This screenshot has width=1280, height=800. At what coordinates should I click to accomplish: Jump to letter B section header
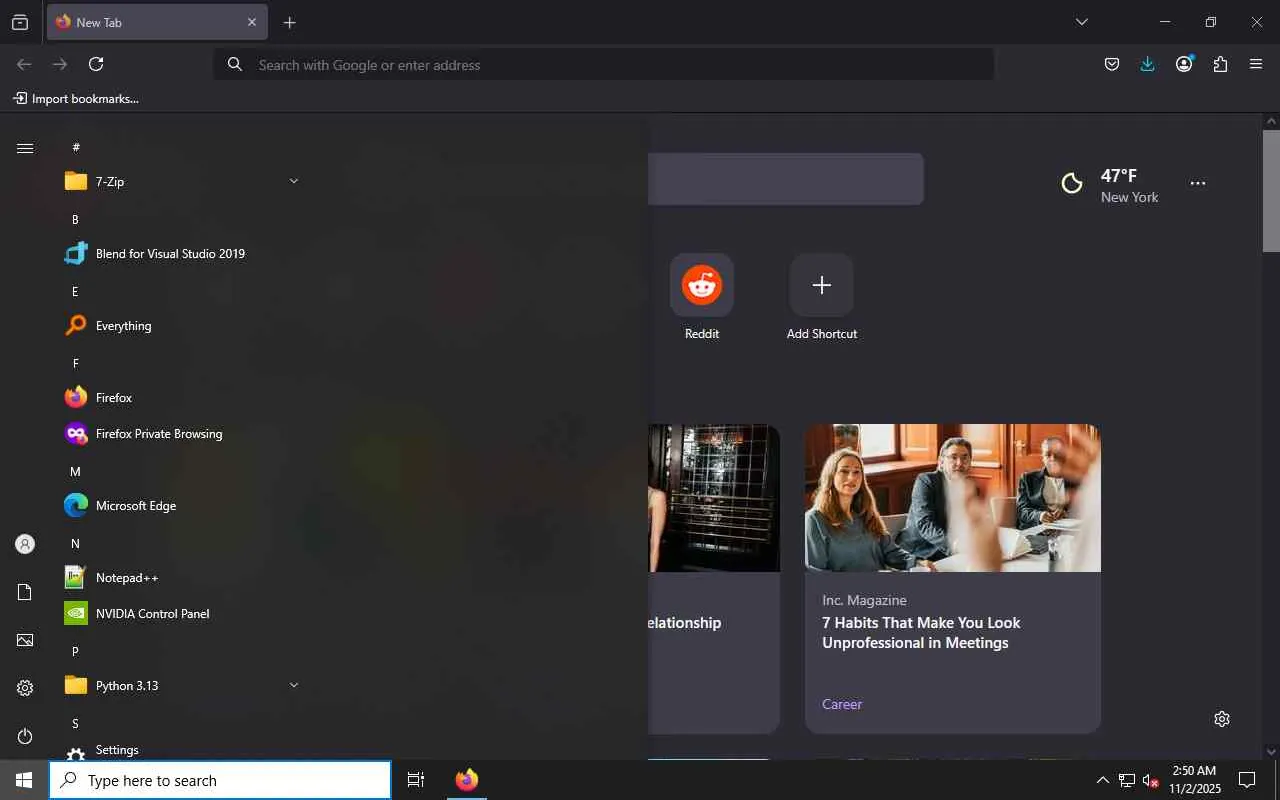(75, 219)
